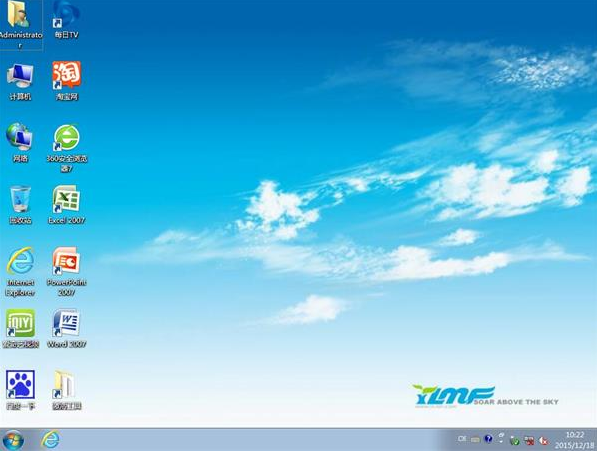The width and height of the screenshot is (597, 453).
Task: Open the Excel 2007 desktop shortcut
Action: click(67, 204)
